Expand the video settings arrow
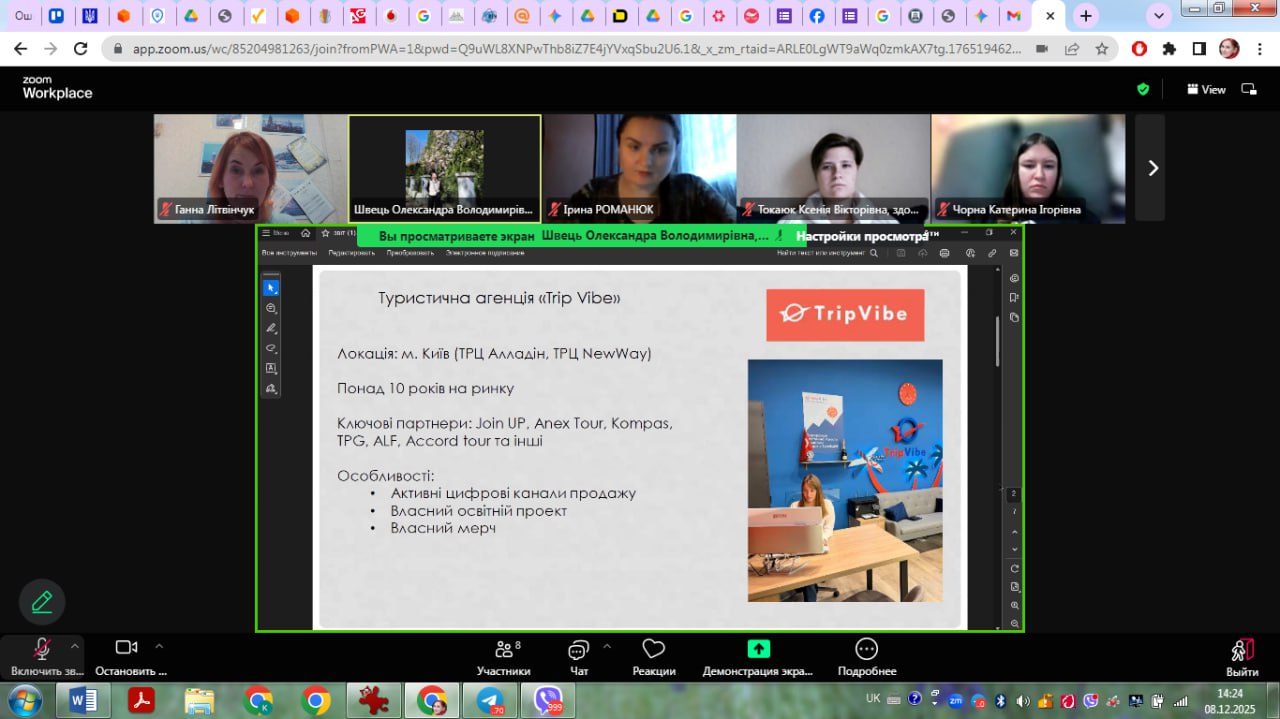The height and width of the screenshot is (719, 1280). click(159, 645)
